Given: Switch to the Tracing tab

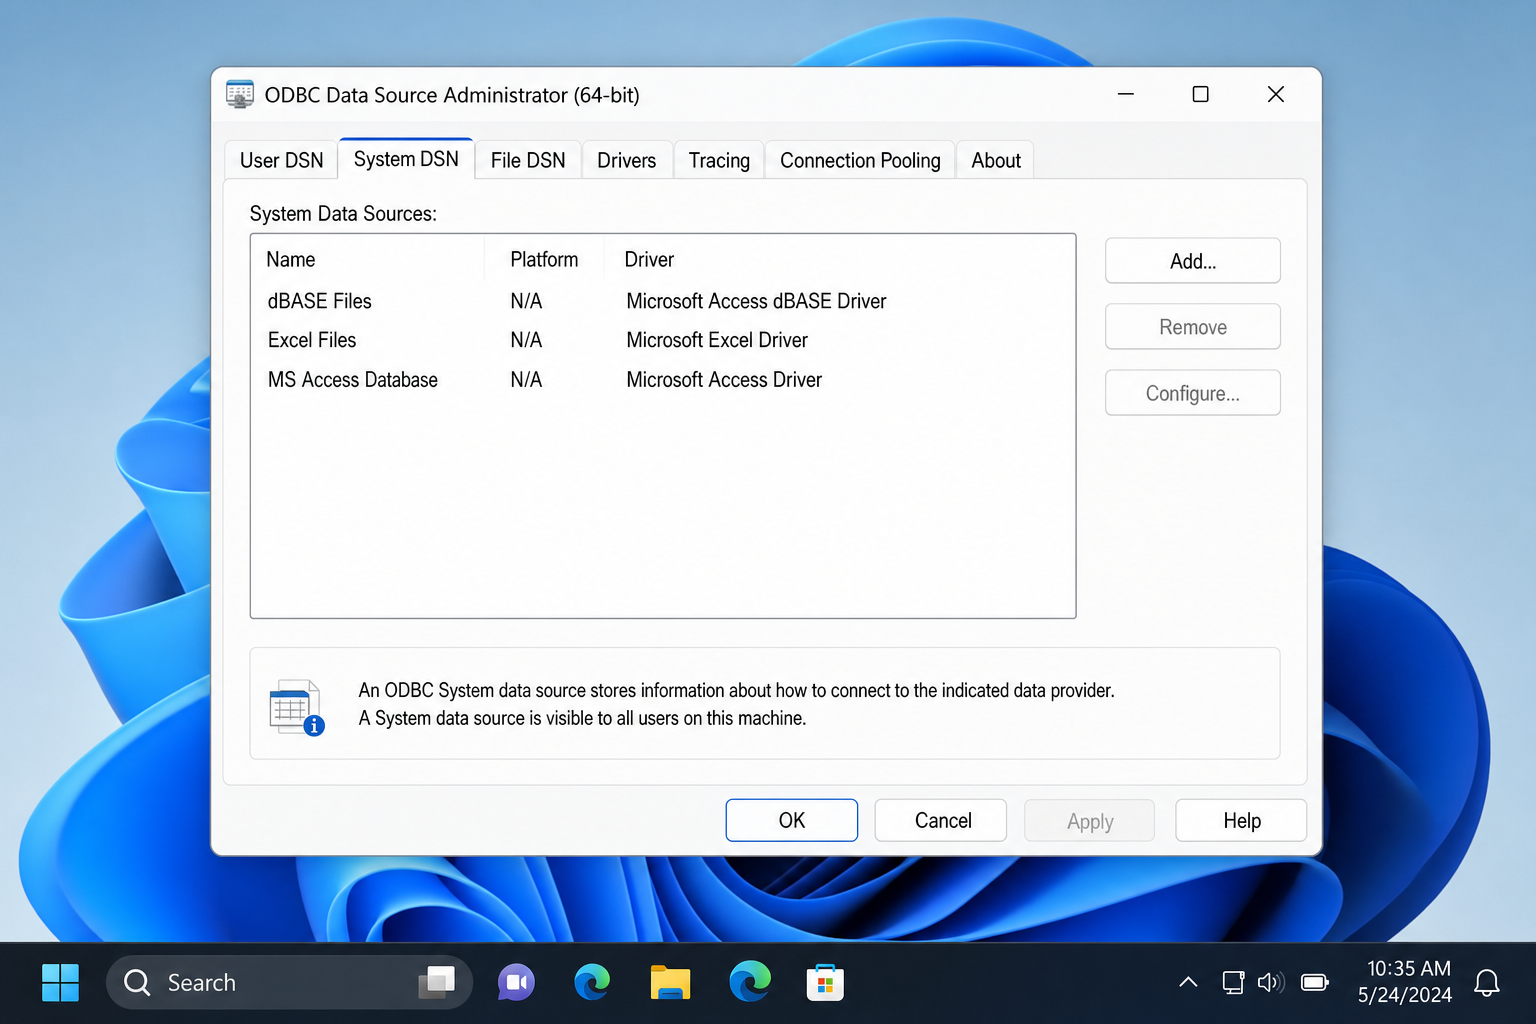Looking at the screenshot, I should pos(719,160).
